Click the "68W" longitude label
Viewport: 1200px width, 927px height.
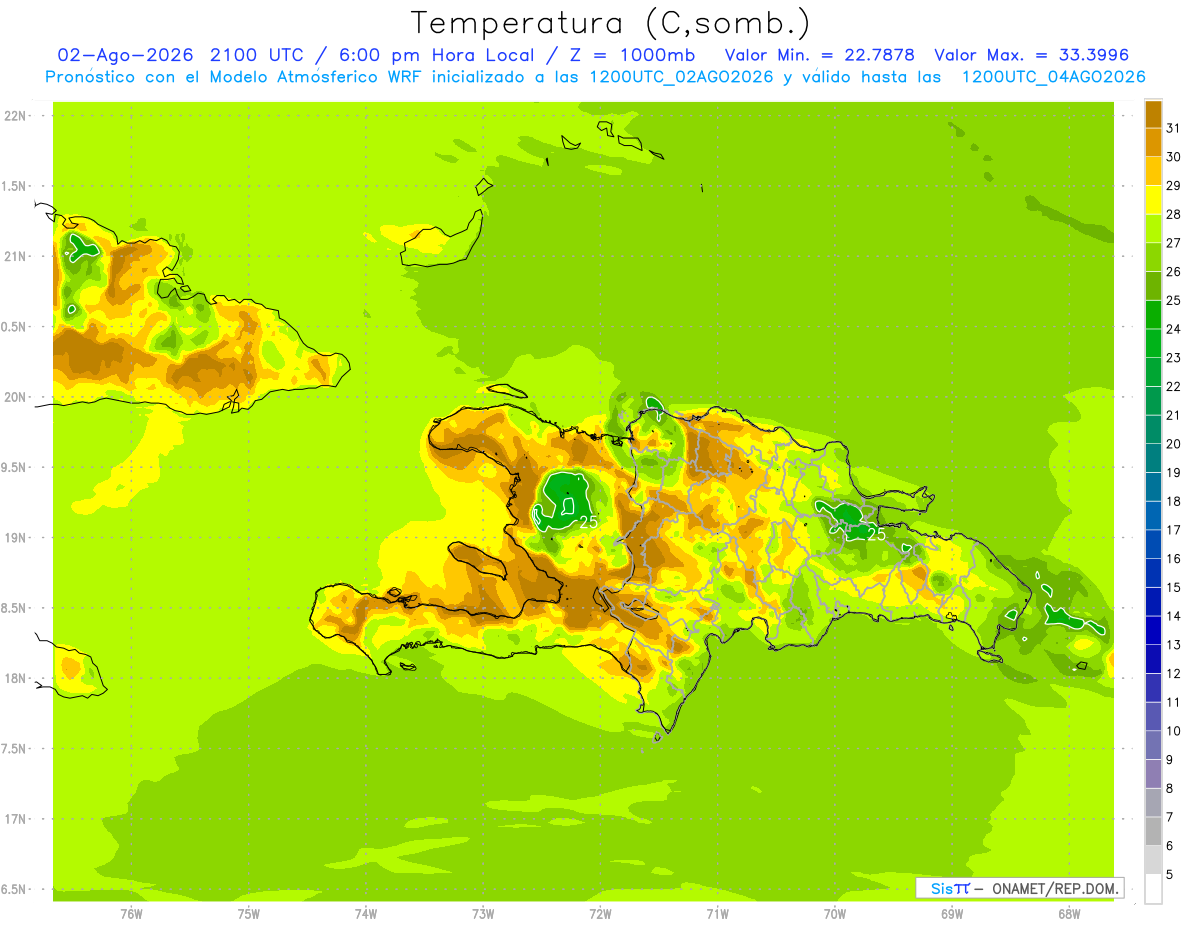tap(1068, 914)
